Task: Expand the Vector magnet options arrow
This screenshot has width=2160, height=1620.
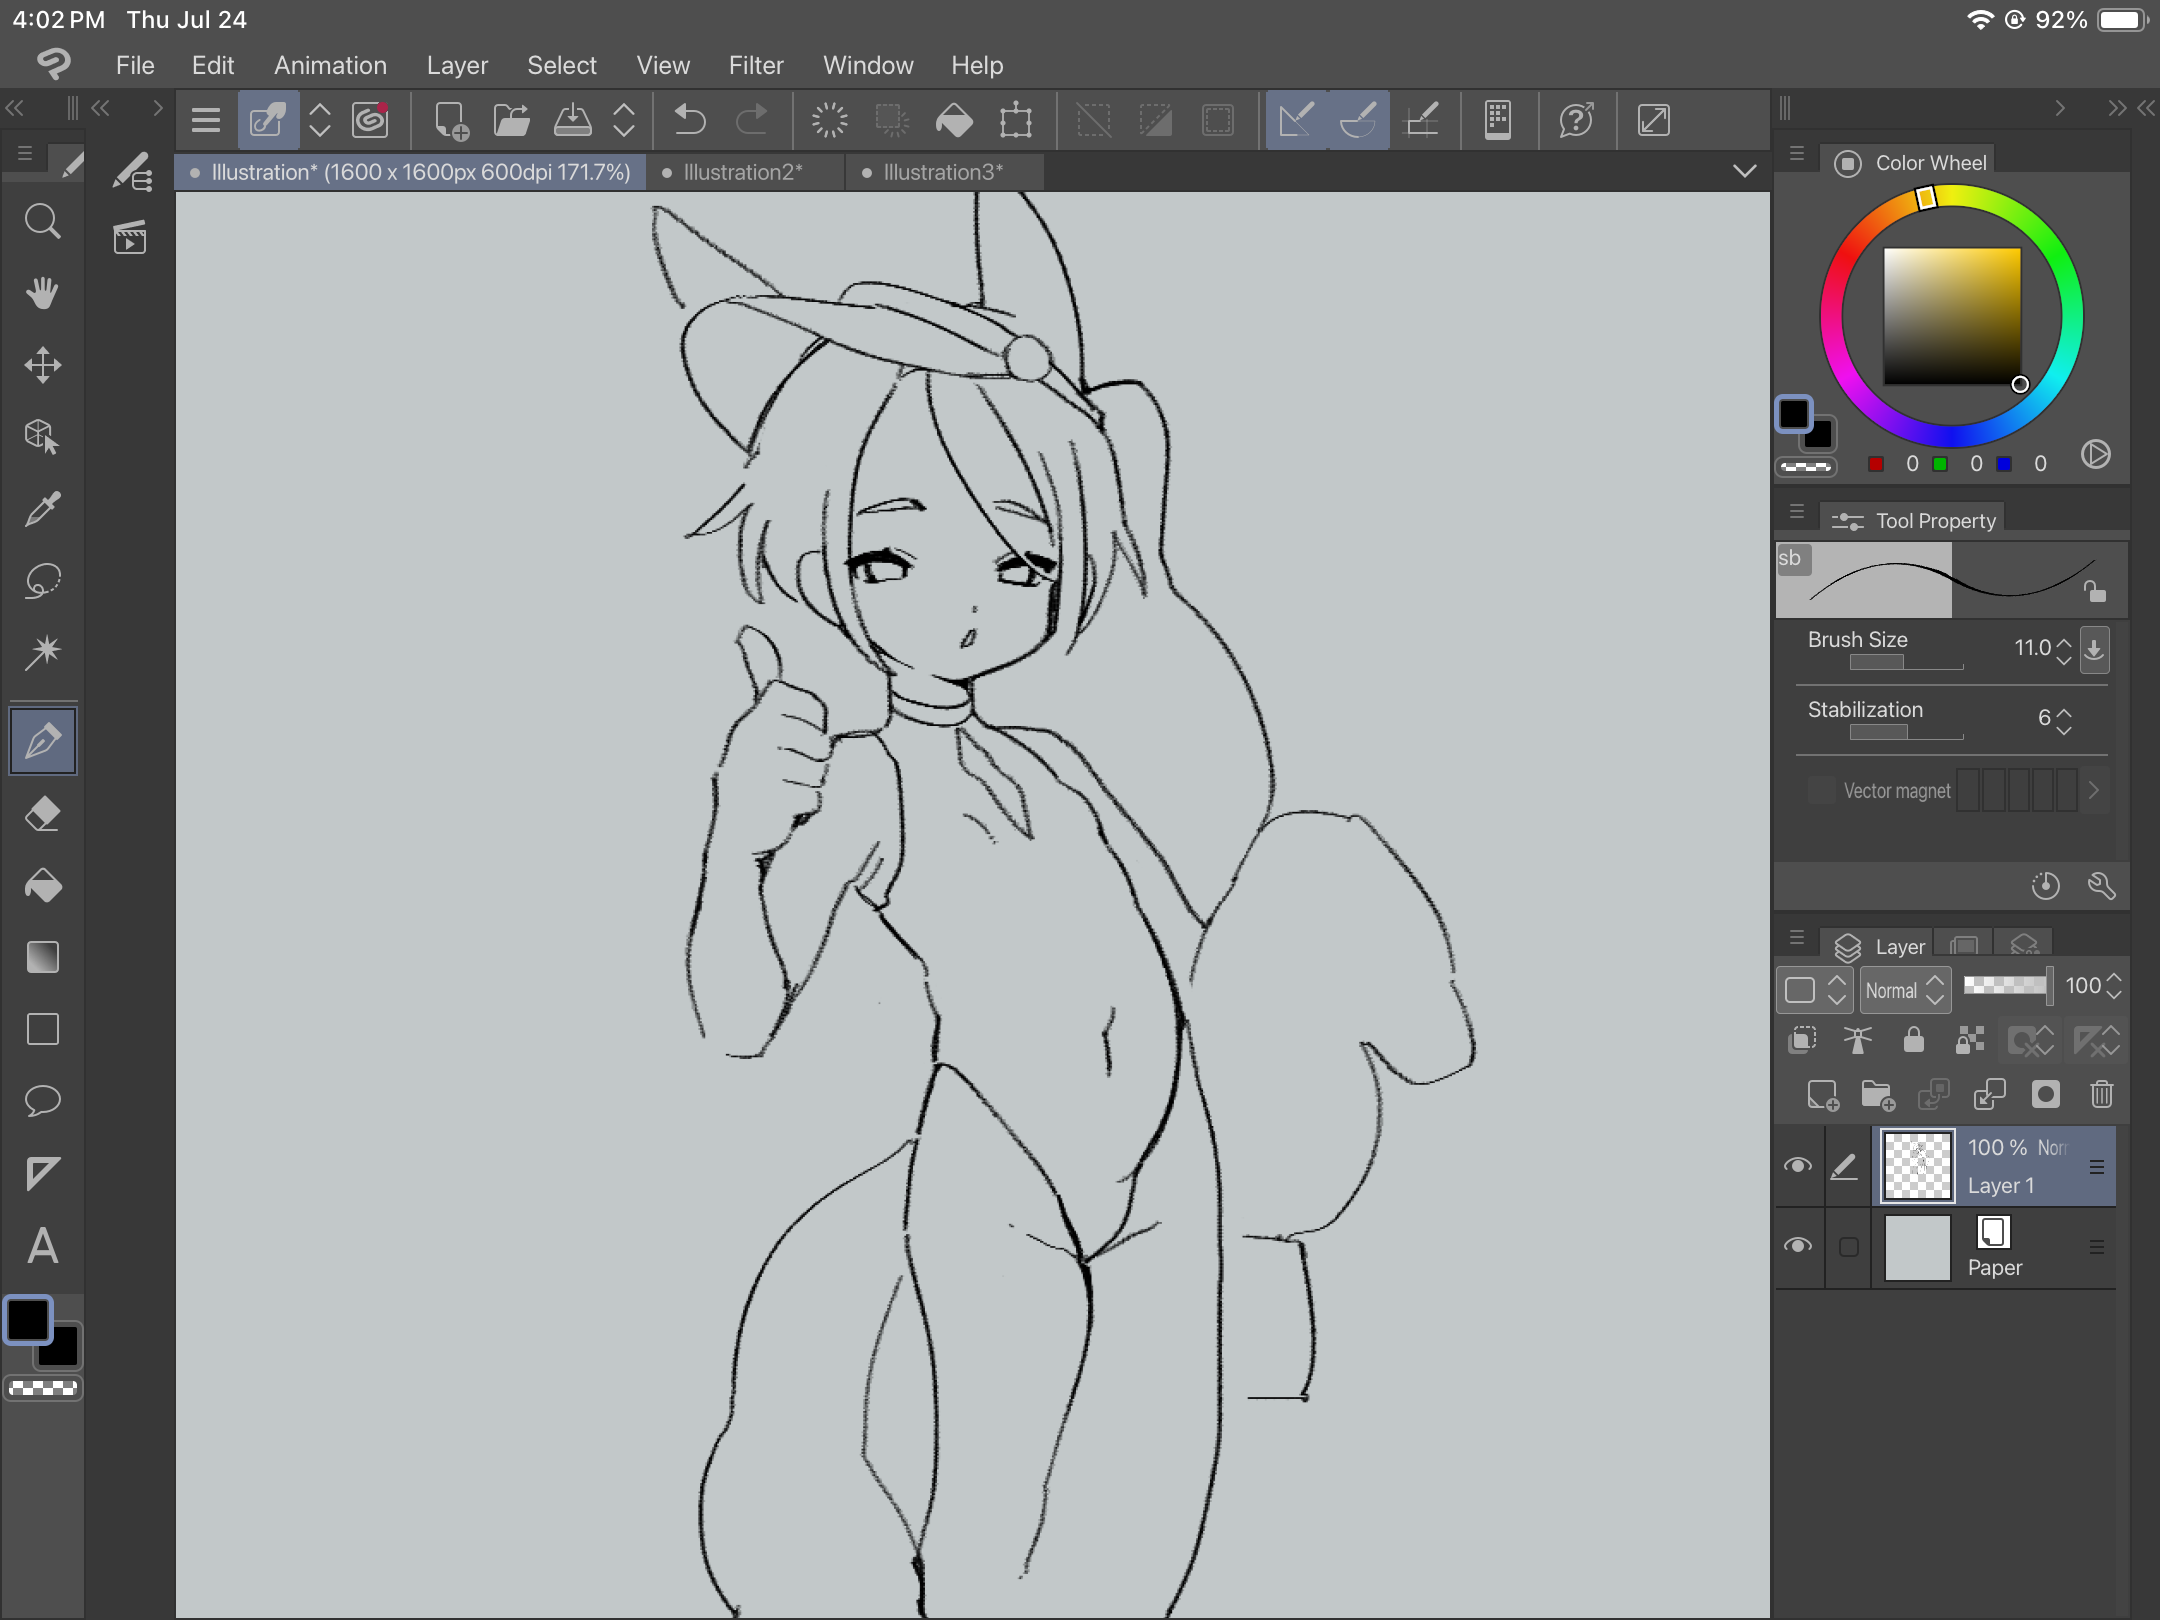Action: tap(2094, 790)
